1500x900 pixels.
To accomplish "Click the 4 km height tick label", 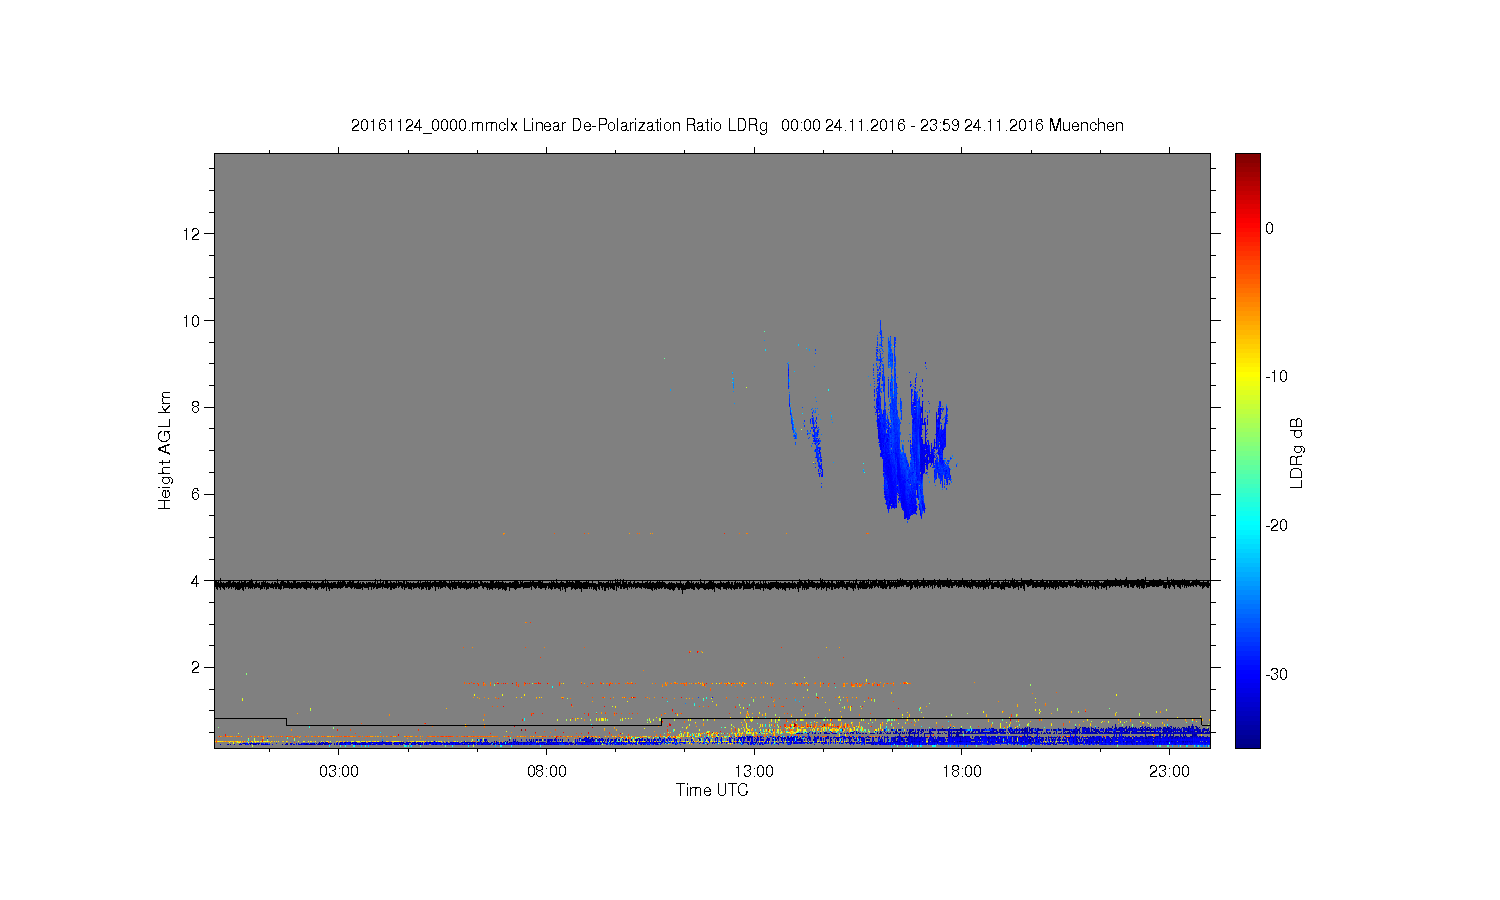I will click(x=196, y=580).
